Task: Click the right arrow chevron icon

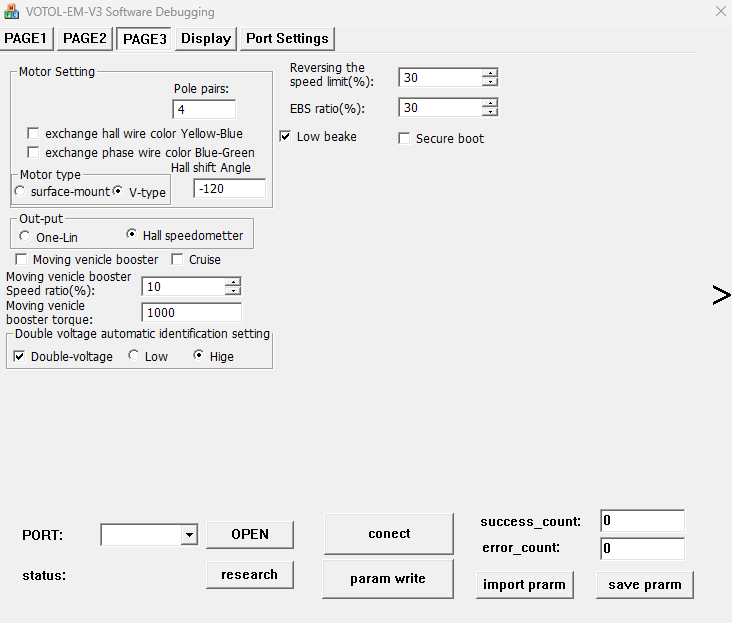Action: click(x=720, y=295)
